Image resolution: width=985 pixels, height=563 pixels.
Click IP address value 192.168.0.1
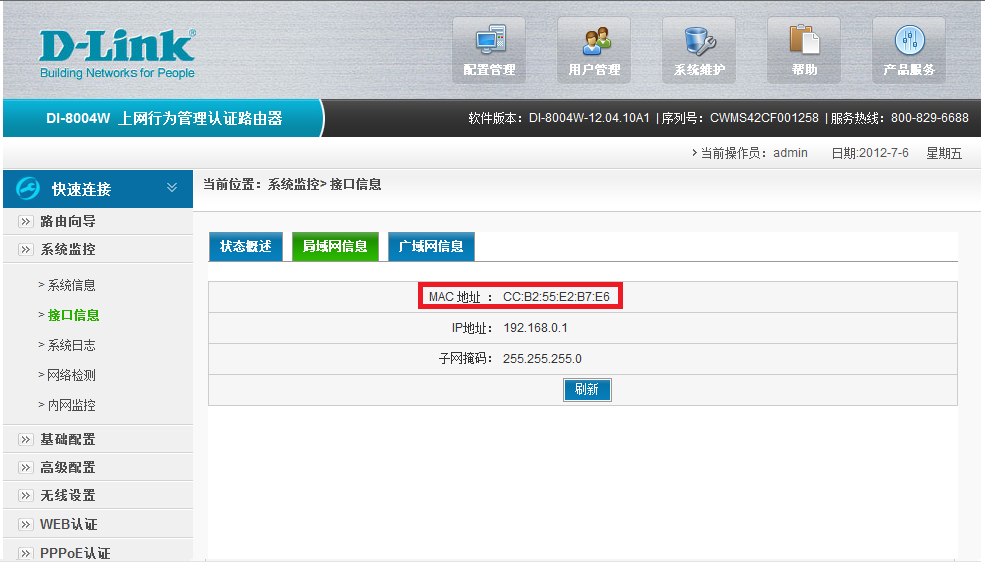coord(535,328)
